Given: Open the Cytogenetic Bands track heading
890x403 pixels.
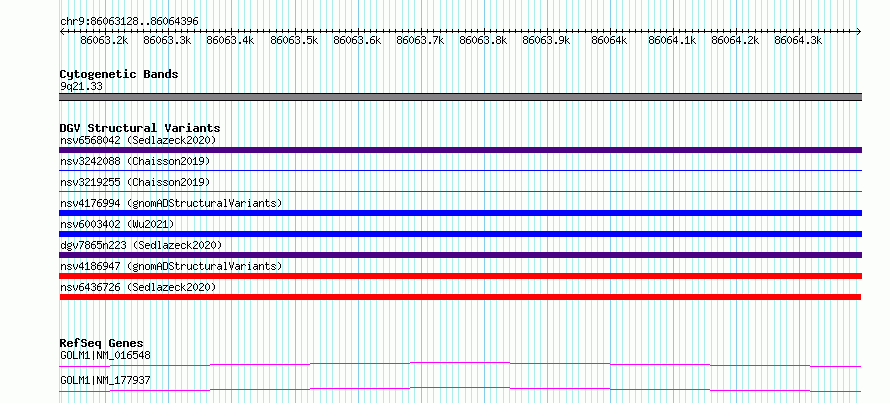Looking at the screenshot, I should pyautogui.click(x=119, y=74).
